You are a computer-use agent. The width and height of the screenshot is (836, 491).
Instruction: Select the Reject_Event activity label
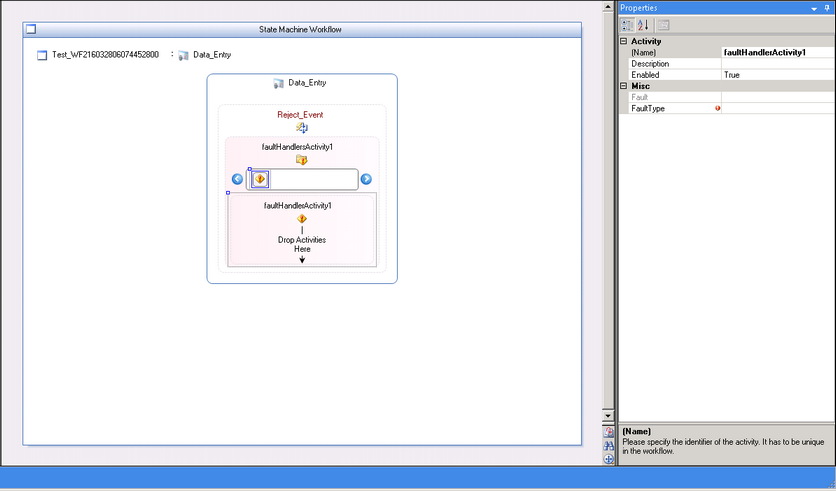click(x=300, y=115)
